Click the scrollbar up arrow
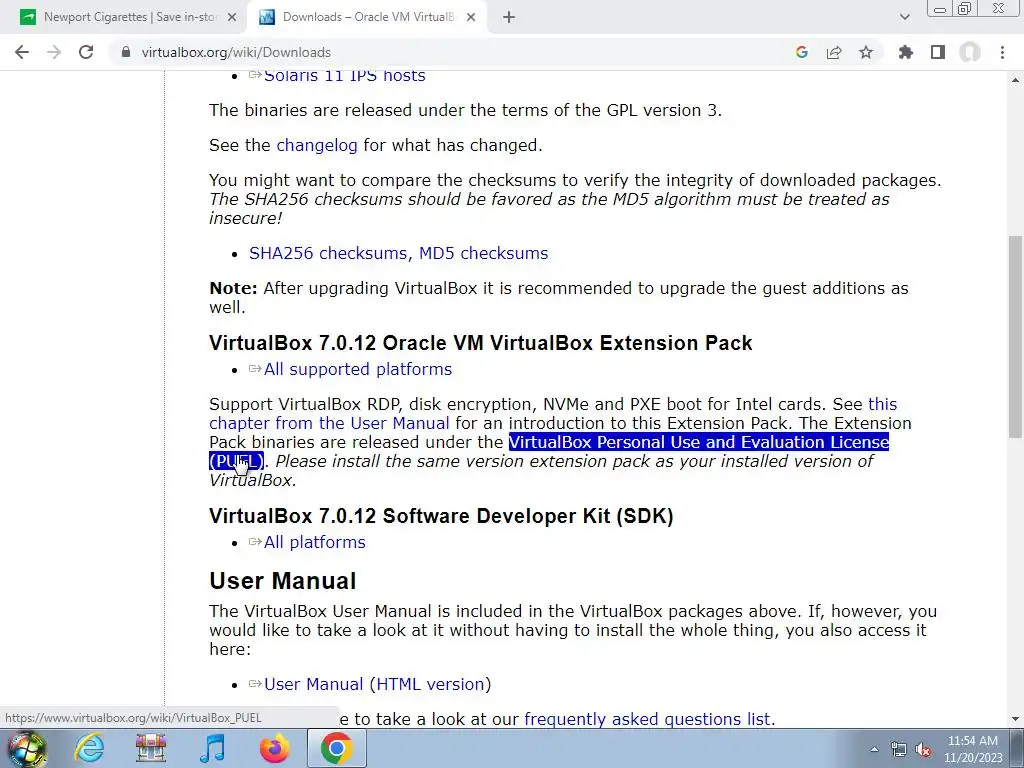The height and width of the screenshot is (768, 1024). click(x=1015, y=80)
